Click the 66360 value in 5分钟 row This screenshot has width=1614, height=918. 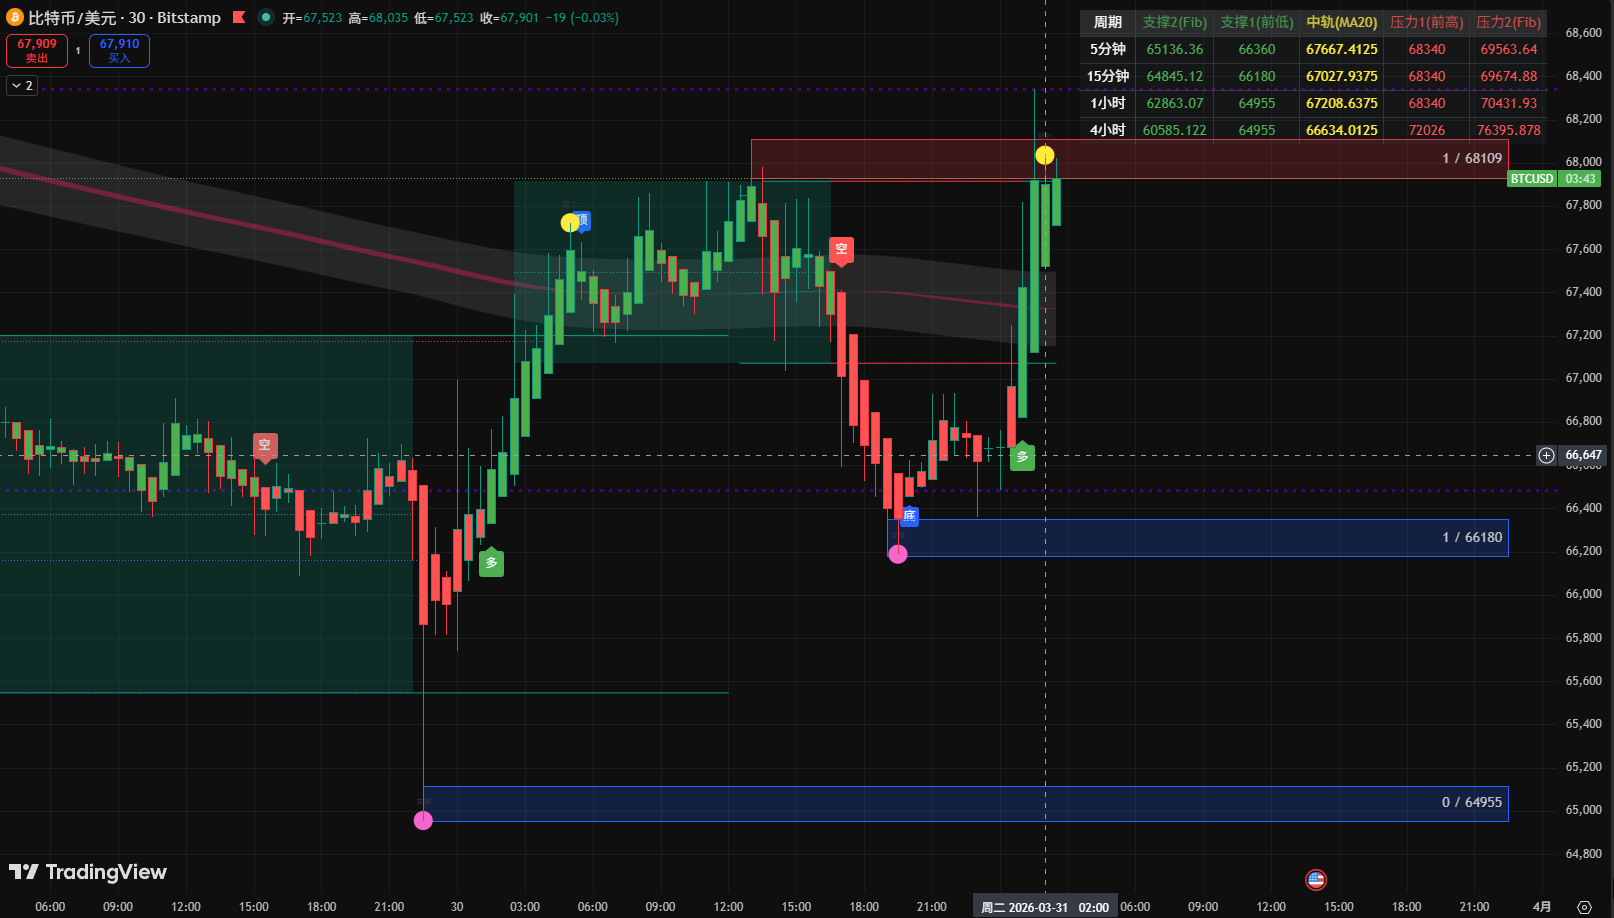[1257, 49]
